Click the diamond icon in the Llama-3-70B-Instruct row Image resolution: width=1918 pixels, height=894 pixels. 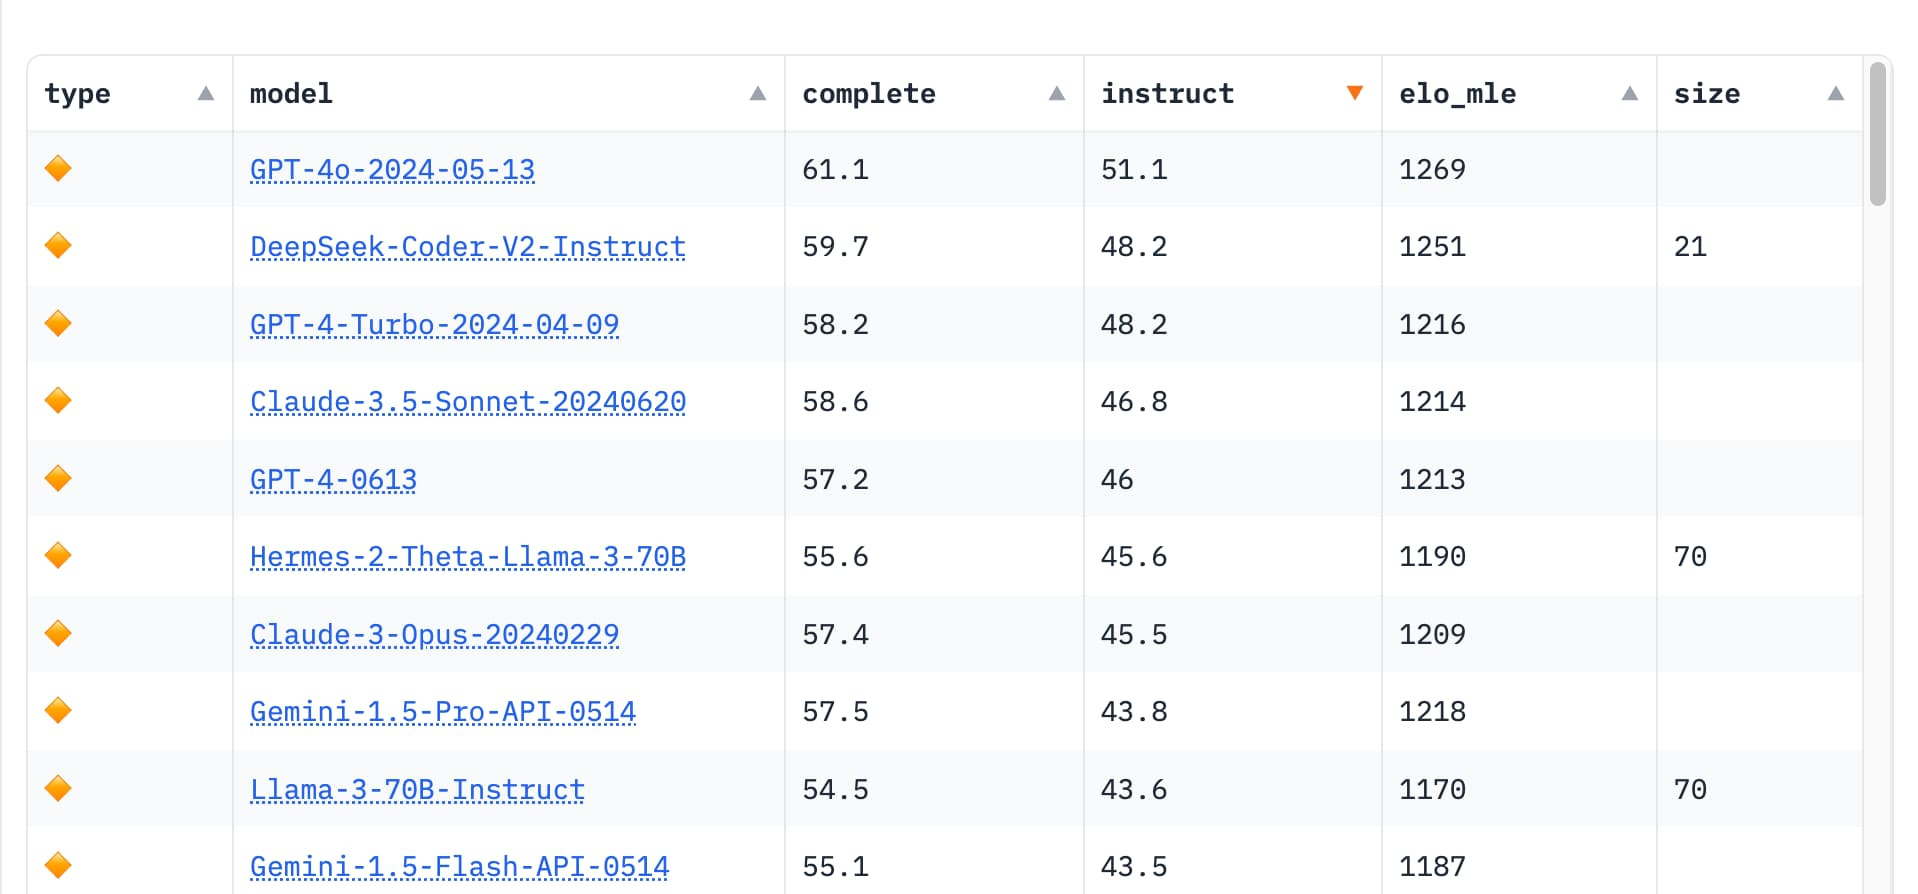point(58,788)
